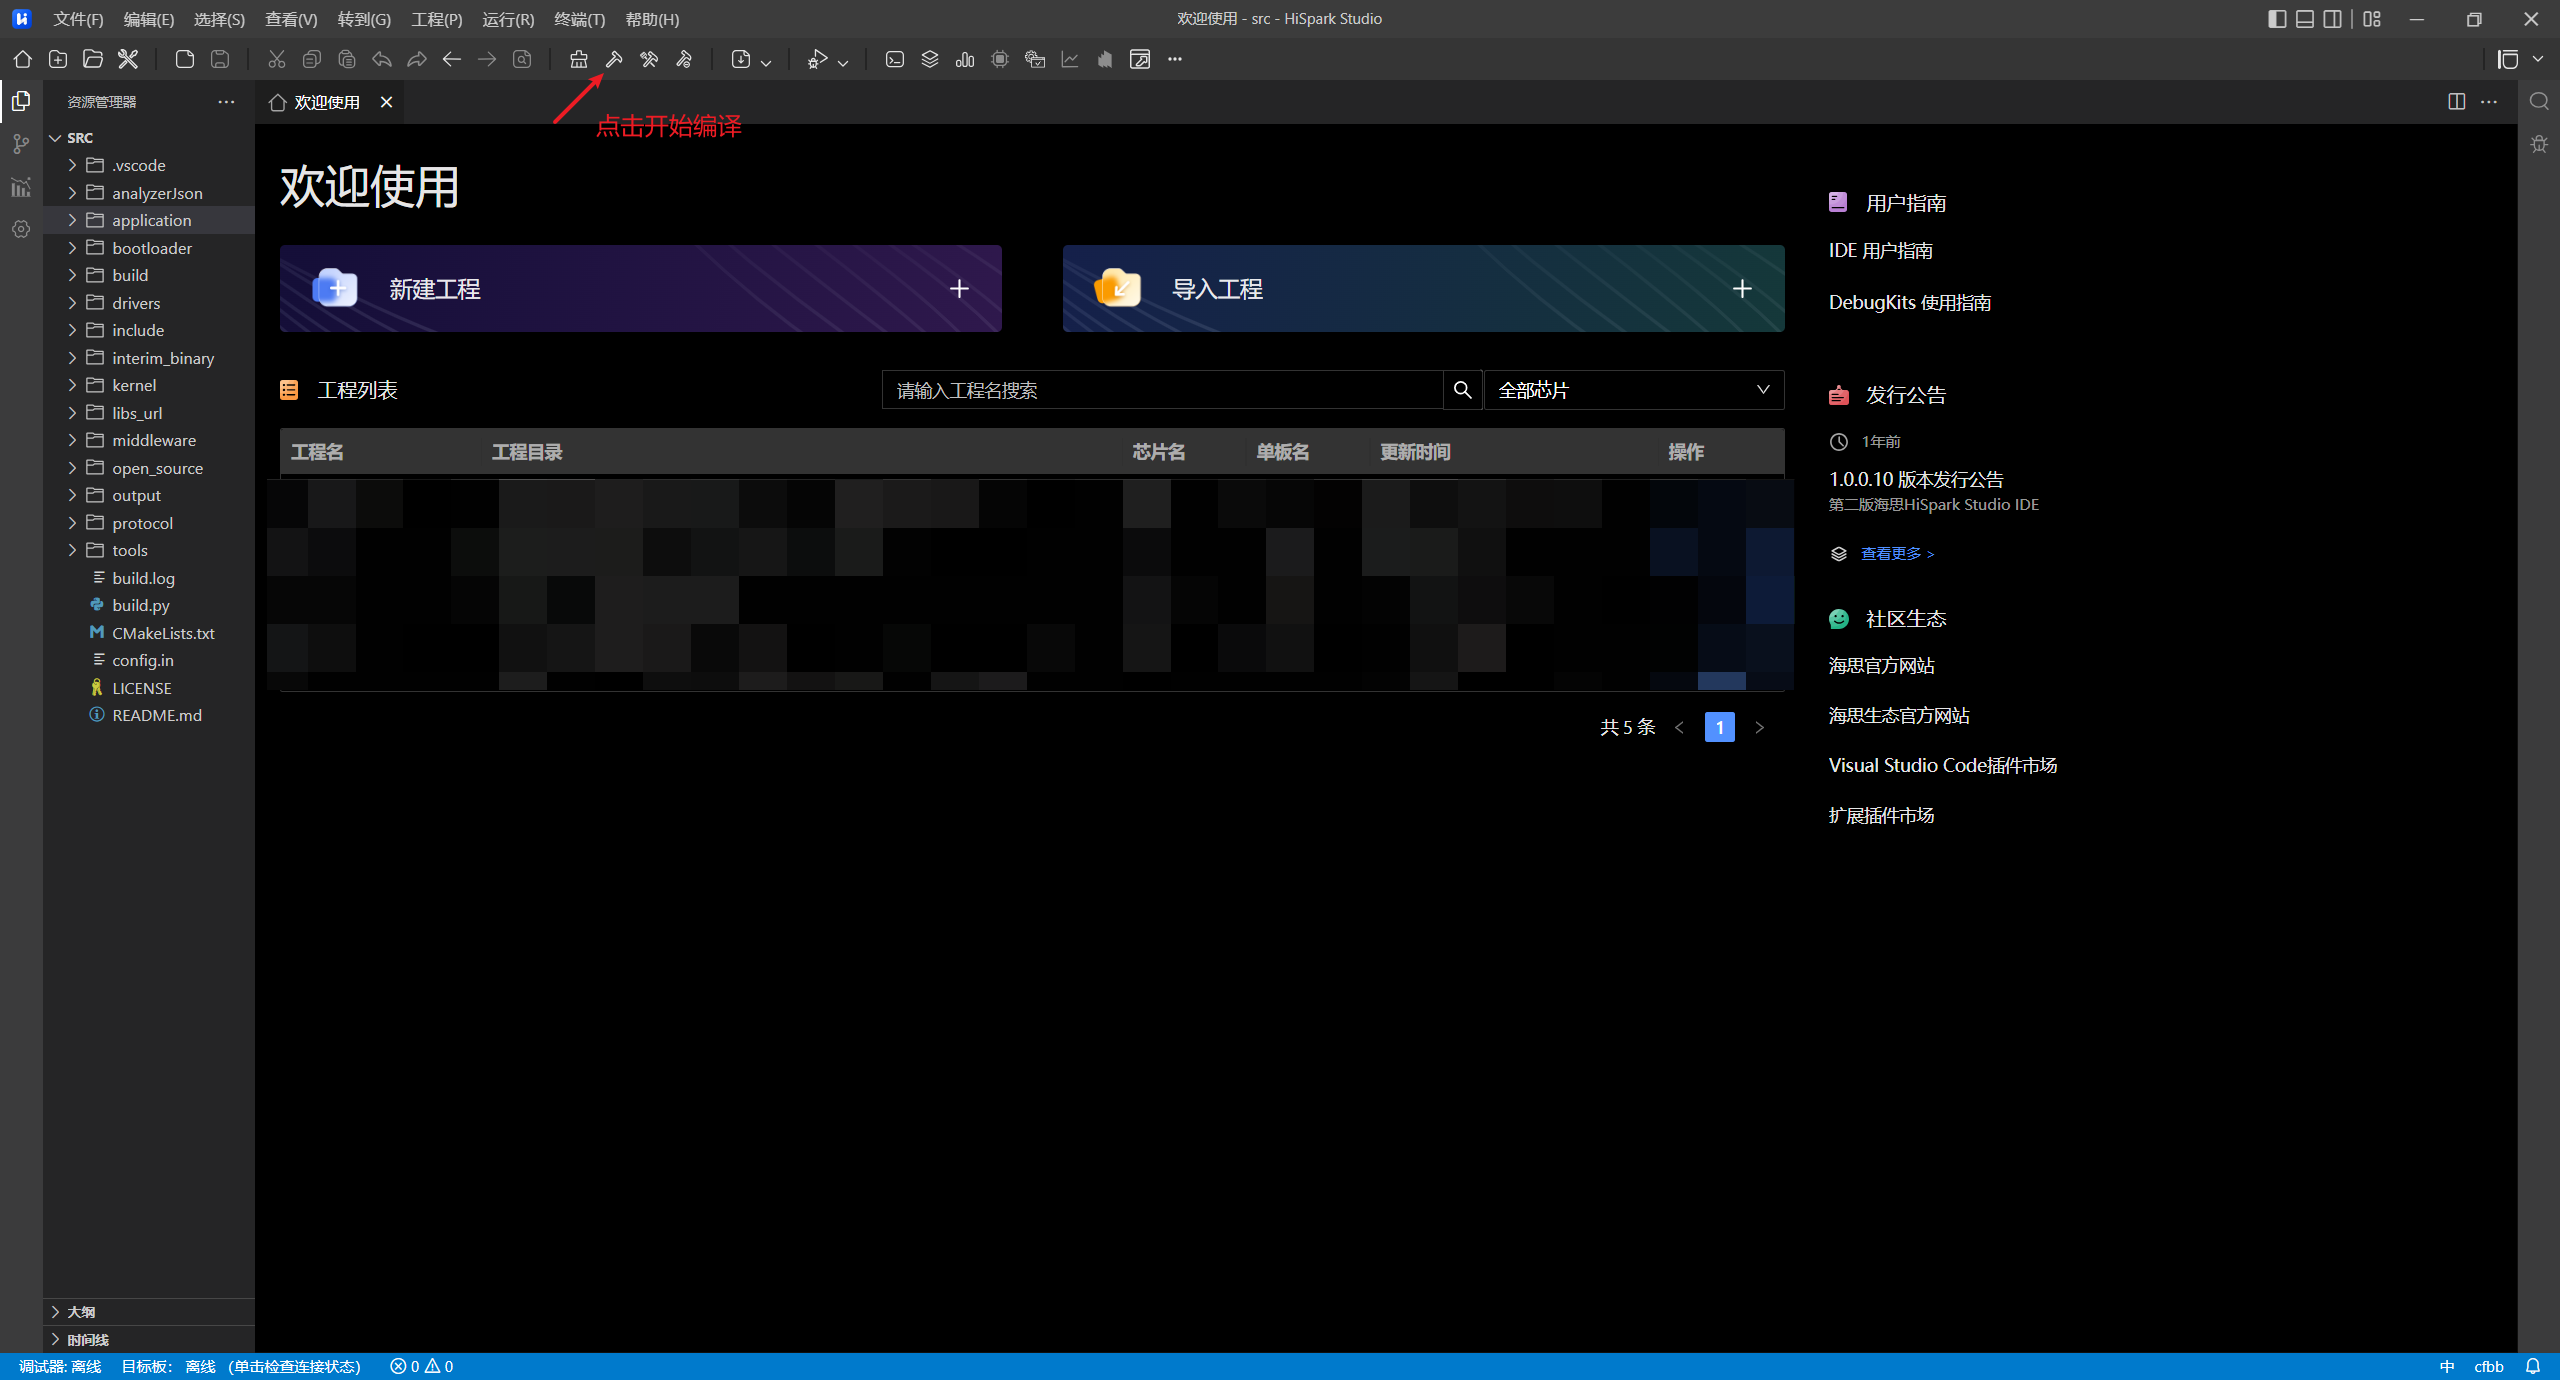The height and width of the screenshot is (1380, 2560).
Task: Open the terminal icon in toolbar
Action: [895, 59]
